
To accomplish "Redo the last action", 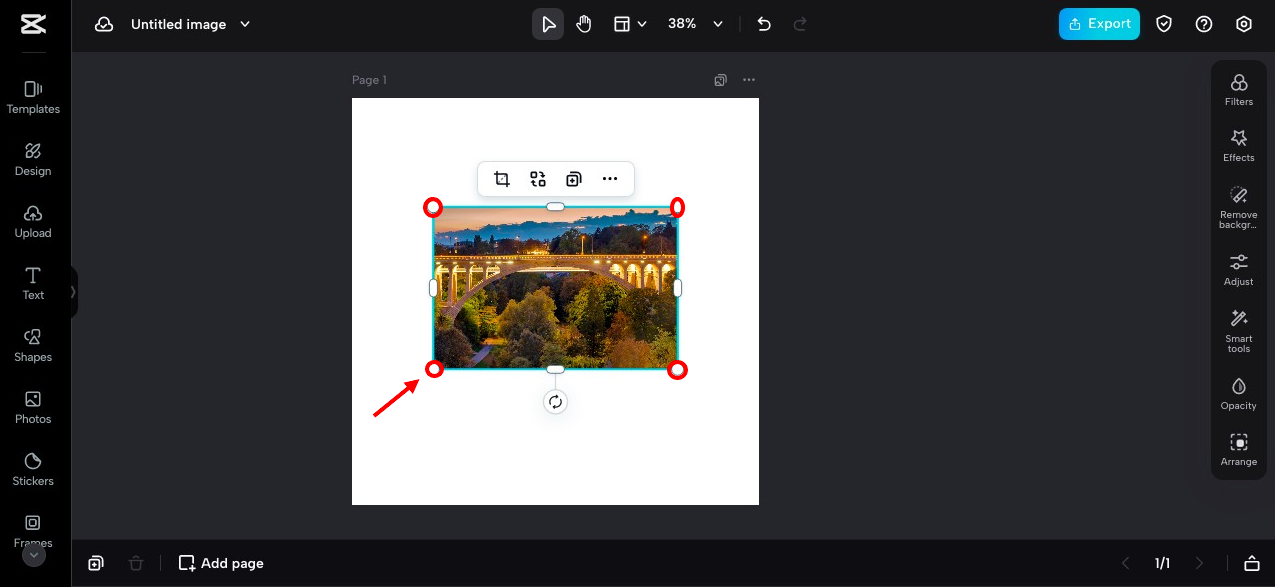I will [799, 24].
